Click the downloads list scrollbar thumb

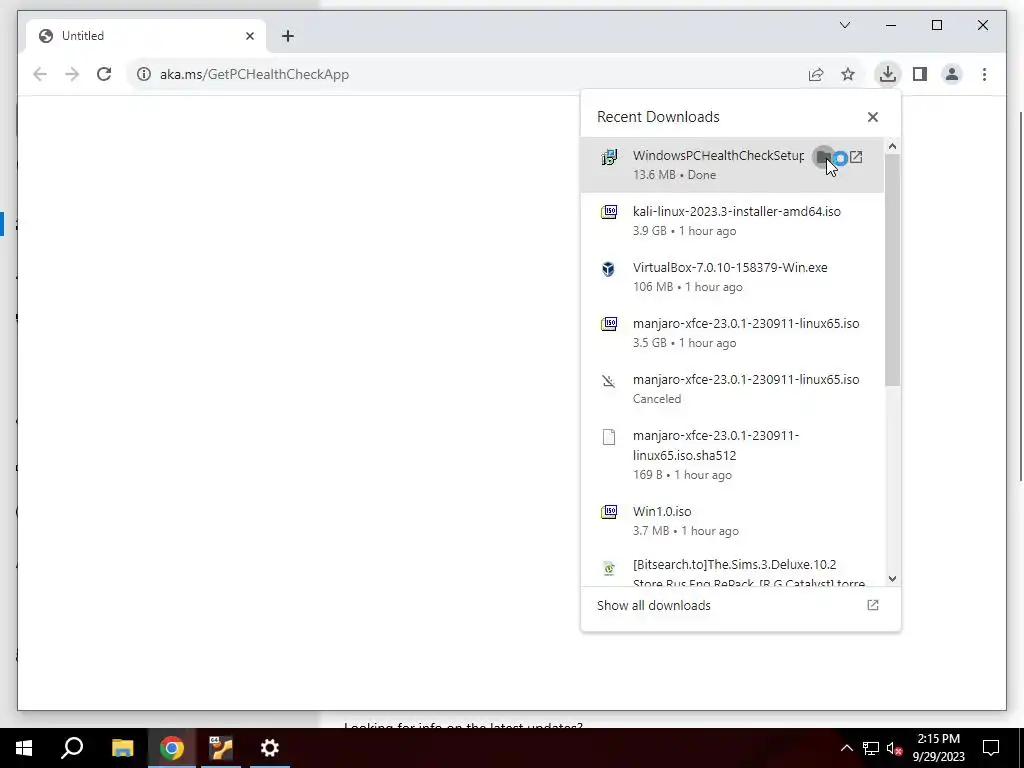click(892, 270)
